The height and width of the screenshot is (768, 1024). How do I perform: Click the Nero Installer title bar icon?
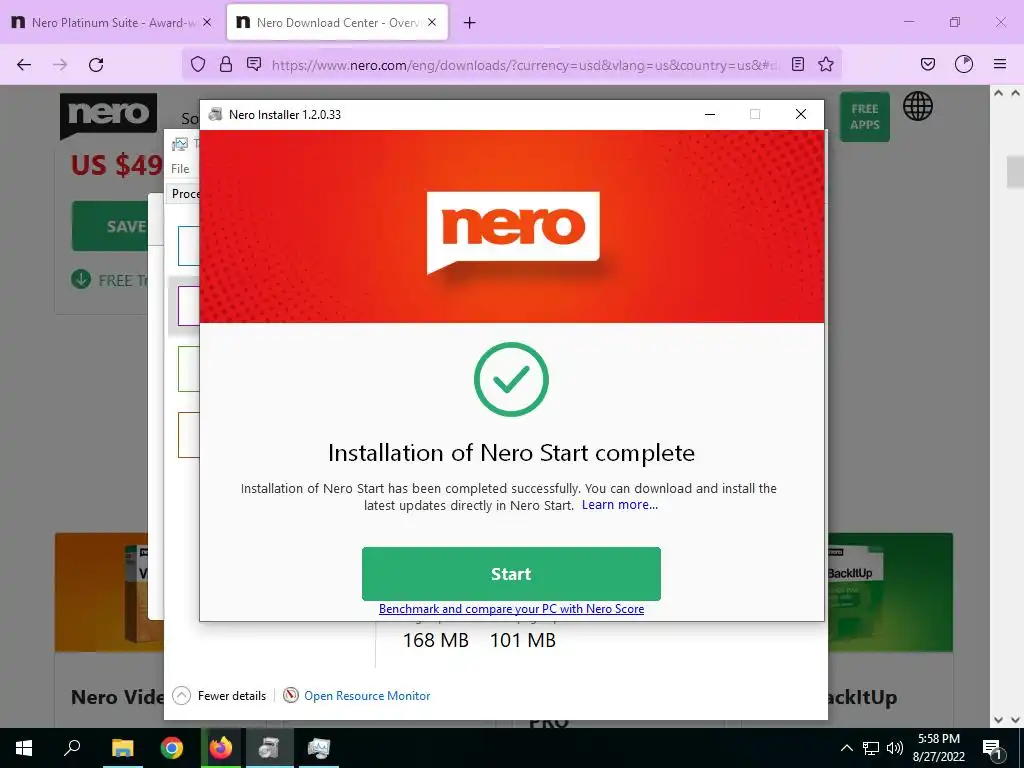(215, 114)
